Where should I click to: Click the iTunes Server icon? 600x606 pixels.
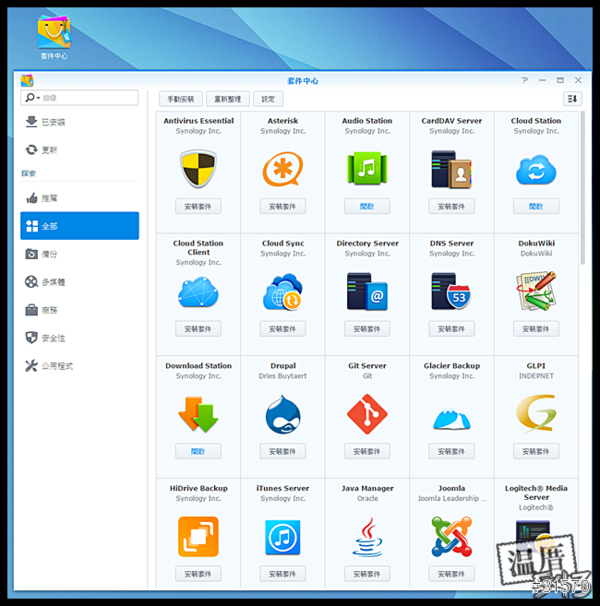click(x=283, y=537)
